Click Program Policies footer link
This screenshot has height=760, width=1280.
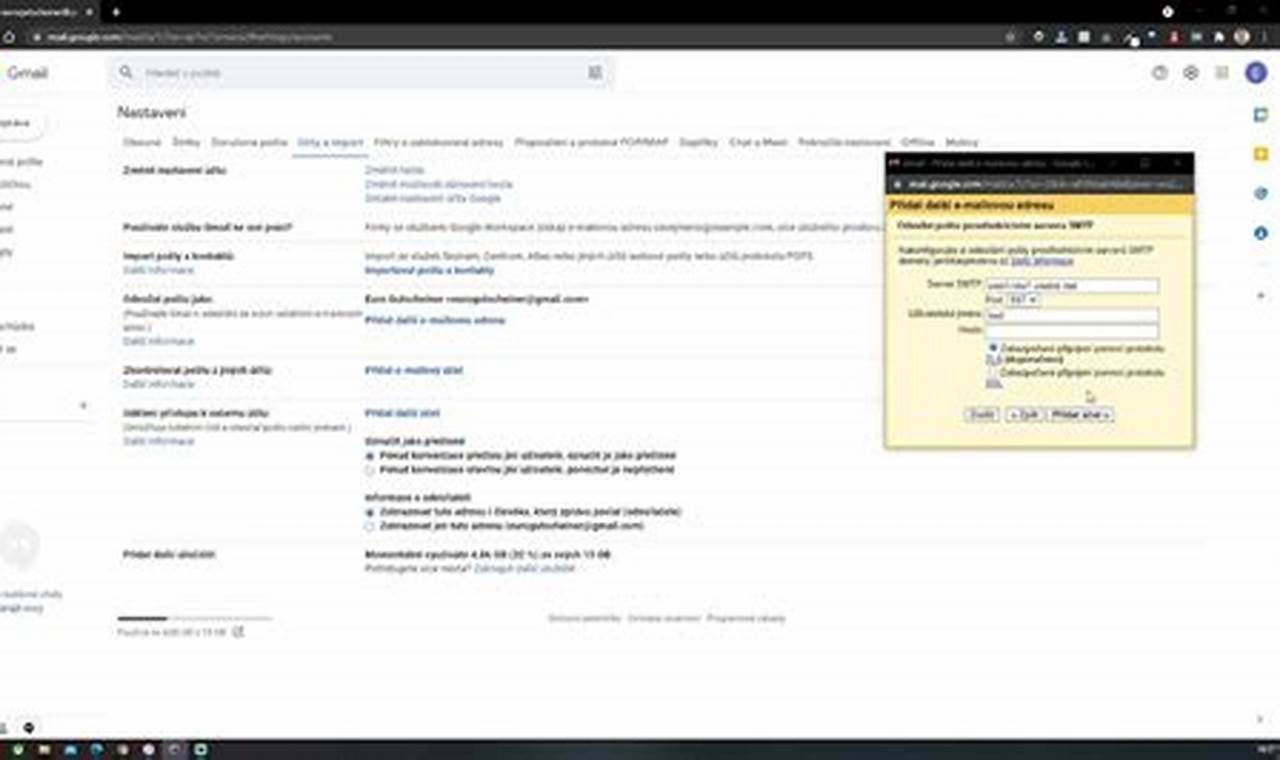coord(746,618)
